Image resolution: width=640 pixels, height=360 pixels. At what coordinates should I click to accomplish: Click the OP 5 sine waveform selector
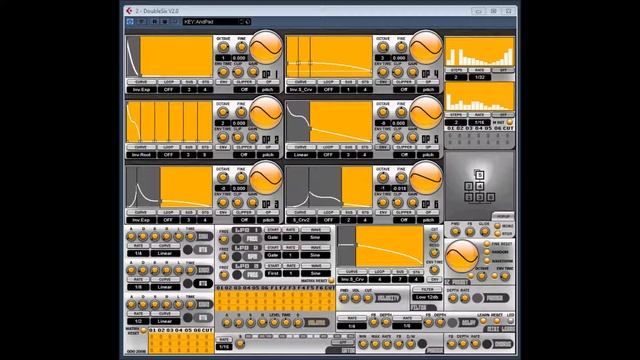426,113
